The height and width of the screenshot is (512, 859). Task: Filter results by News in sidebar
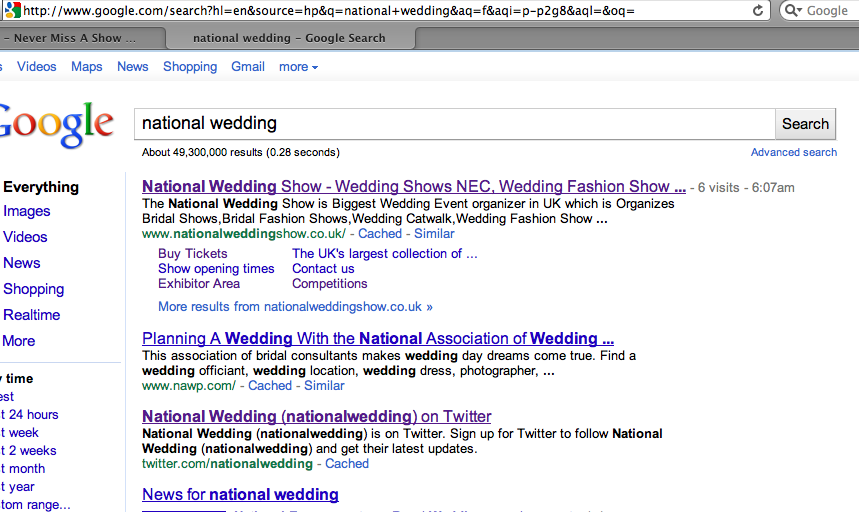[22, 263]
